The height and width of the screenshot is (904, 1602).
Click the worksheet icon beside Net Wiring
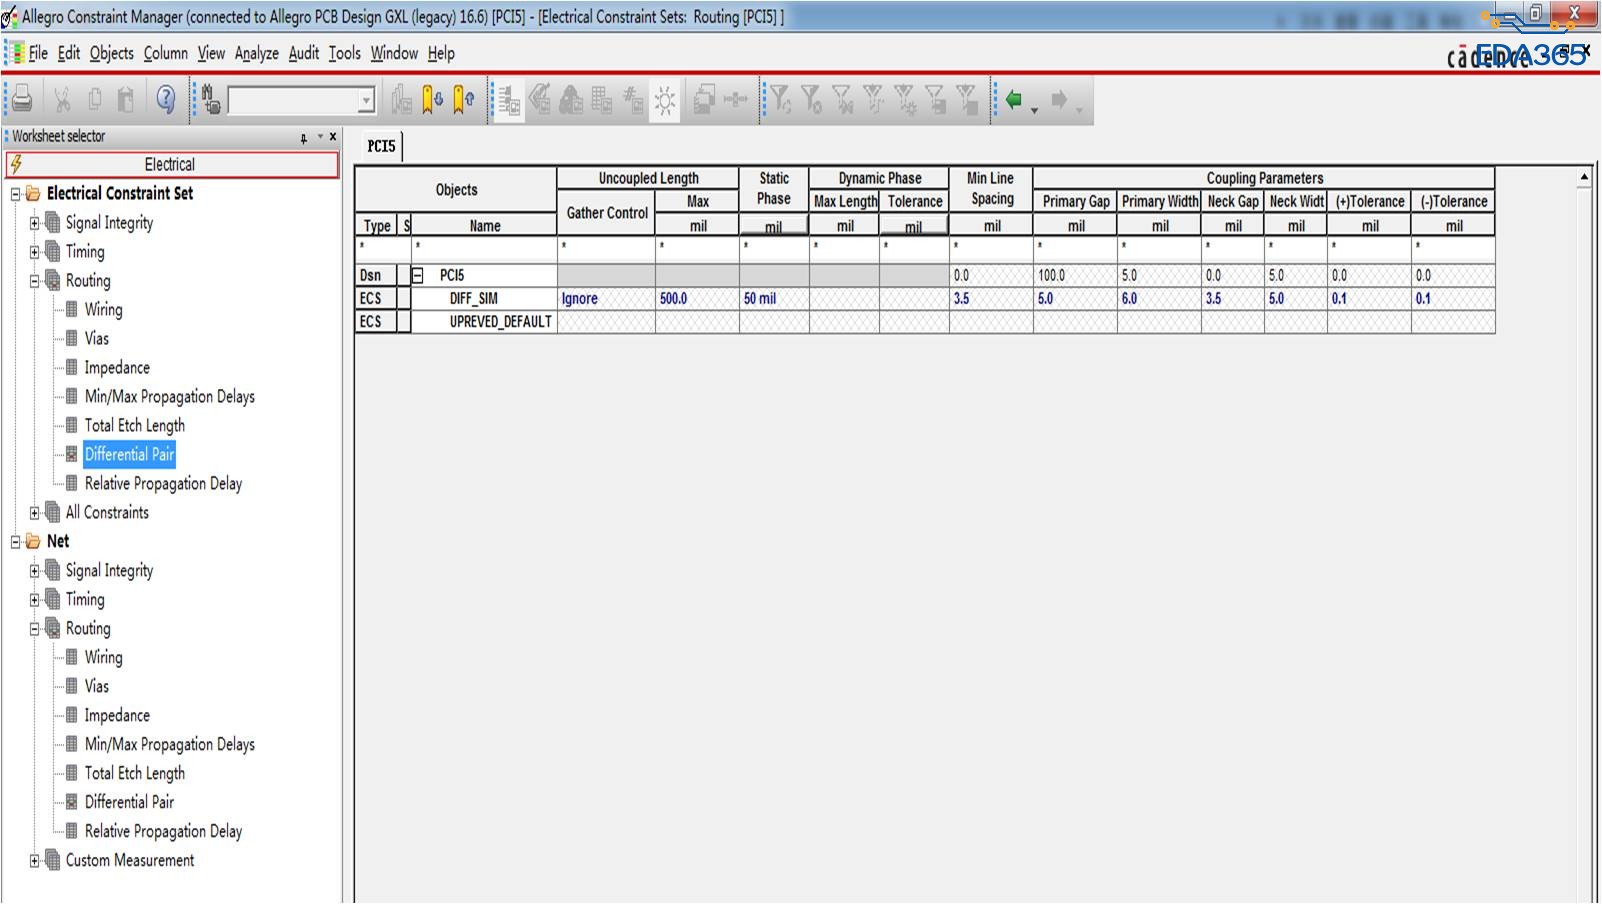[x=71, y=657]
